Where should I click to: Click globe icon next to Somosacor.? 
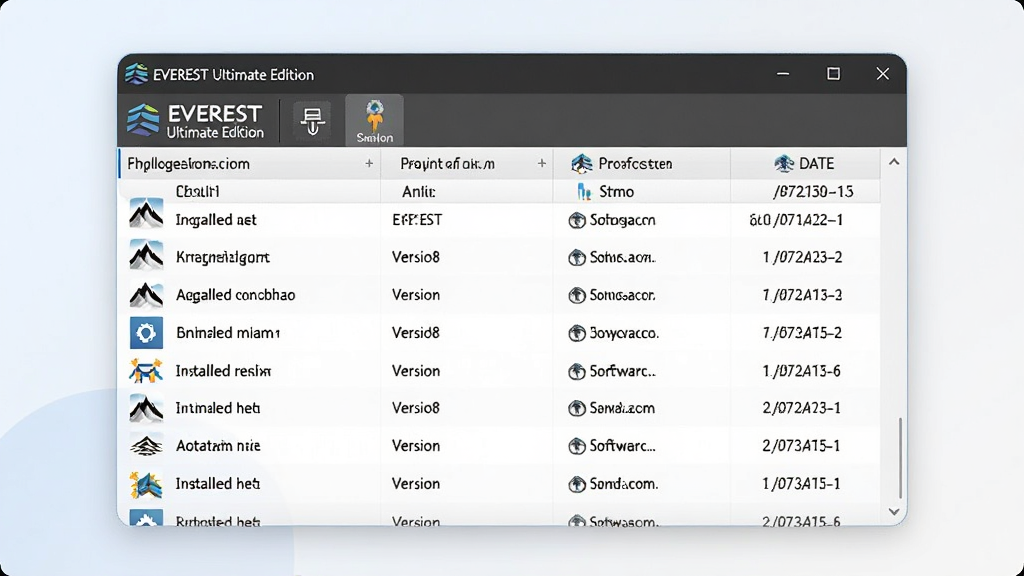(x=577, y=295)
